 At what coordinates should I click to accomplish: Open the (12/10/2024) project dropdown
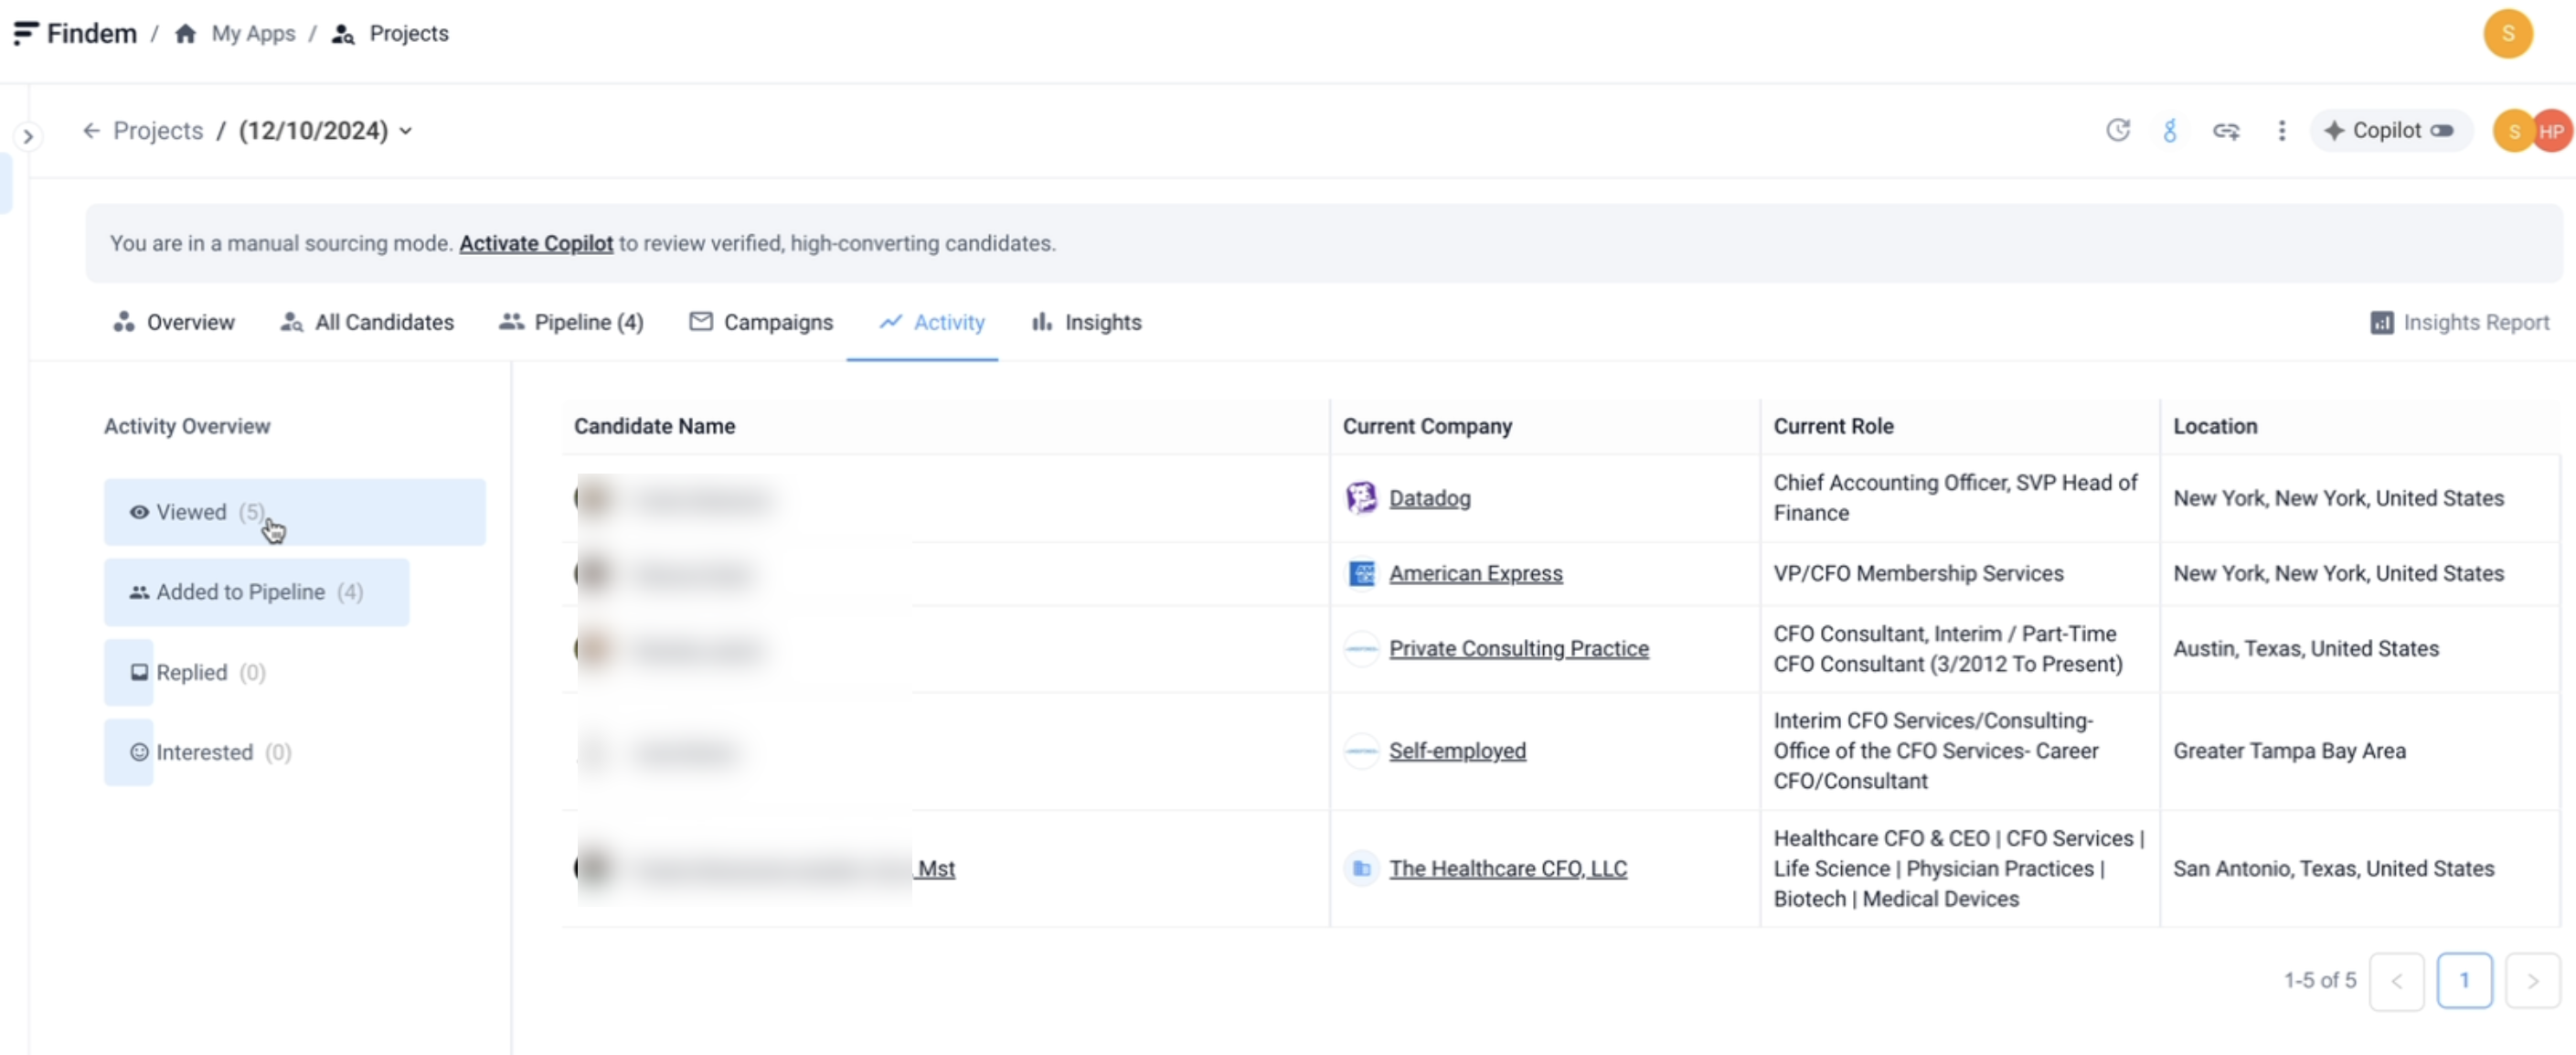(326, 131)
